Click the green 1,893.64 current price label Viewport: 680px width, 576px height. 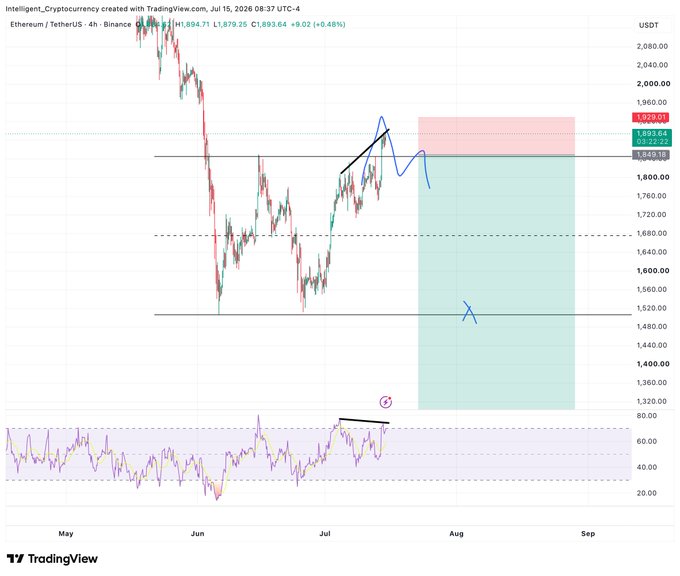652,137
